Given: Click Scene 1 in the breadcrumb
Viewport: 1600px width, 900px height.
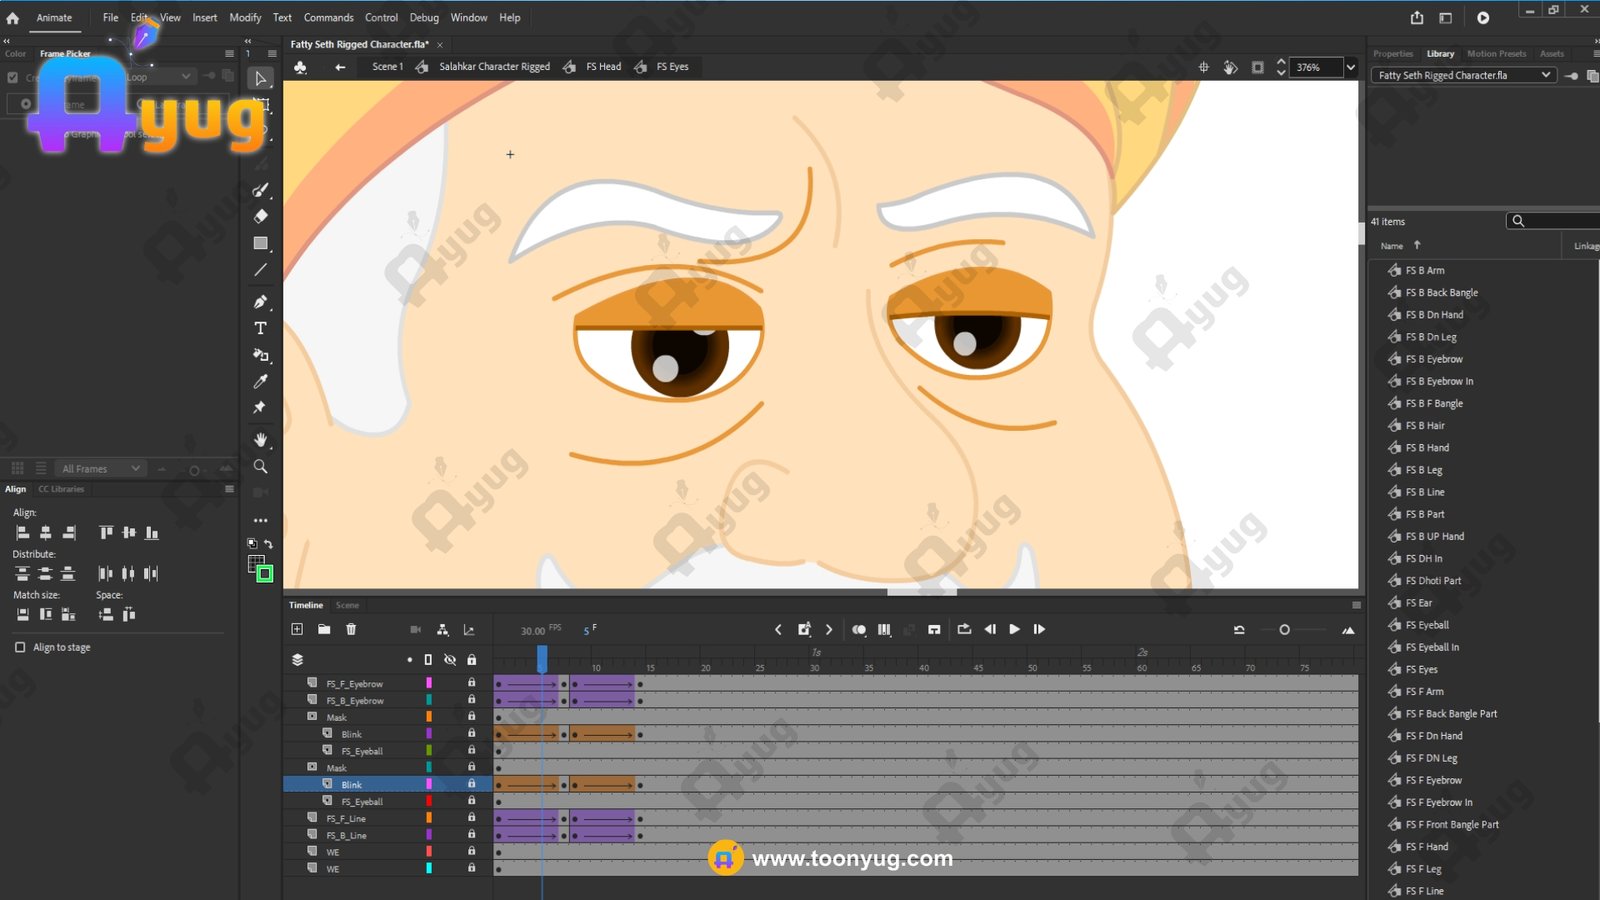Looking at the screenshot, I should (388, 67).
